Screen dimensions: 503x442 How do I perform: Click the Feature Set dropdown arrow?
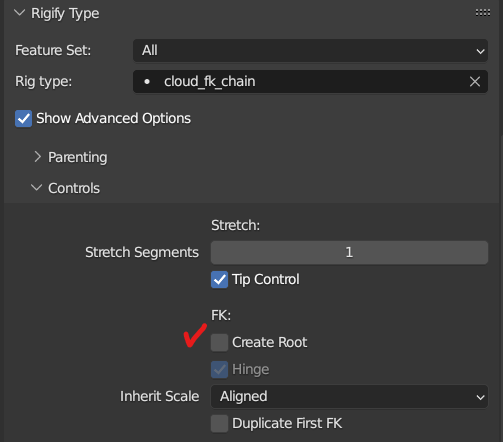[480, 51]
